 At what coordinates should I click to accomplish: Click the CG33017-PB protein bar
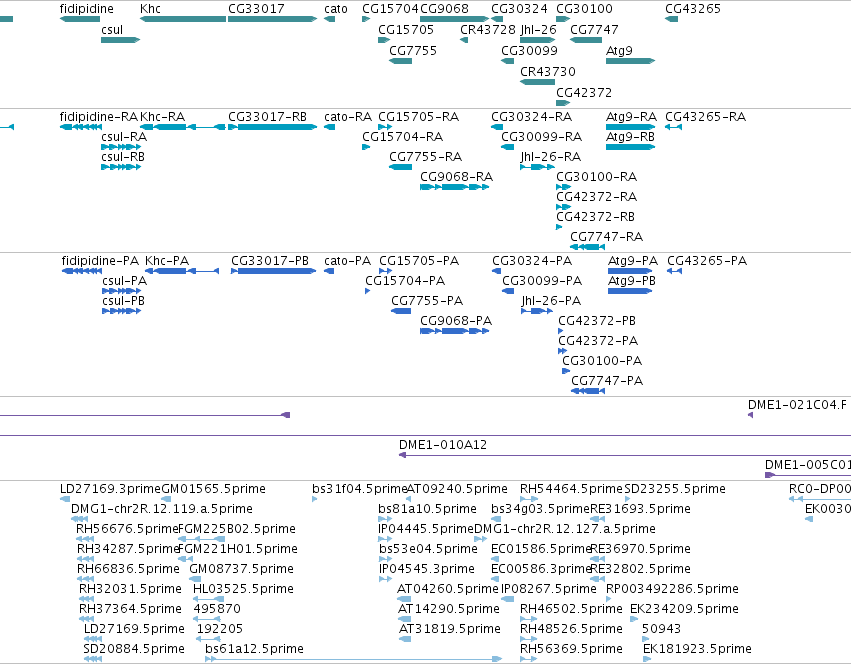click(274, 271)
